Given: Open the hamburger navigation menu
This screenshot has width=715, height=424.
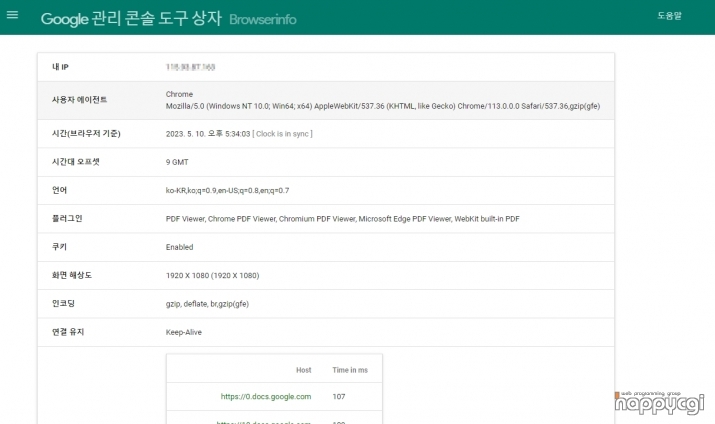Looking at the screenshot, I should [12, 15].
